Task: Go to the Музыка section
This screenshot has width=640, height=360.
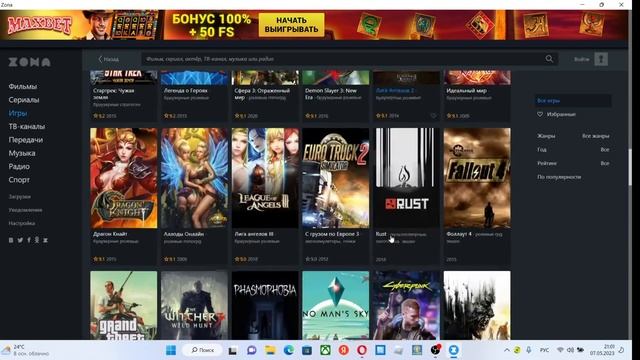Action: 22,153
